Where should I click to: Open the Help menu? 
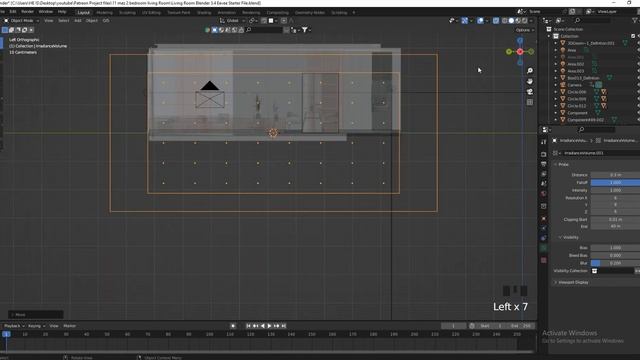pos(62,12)
